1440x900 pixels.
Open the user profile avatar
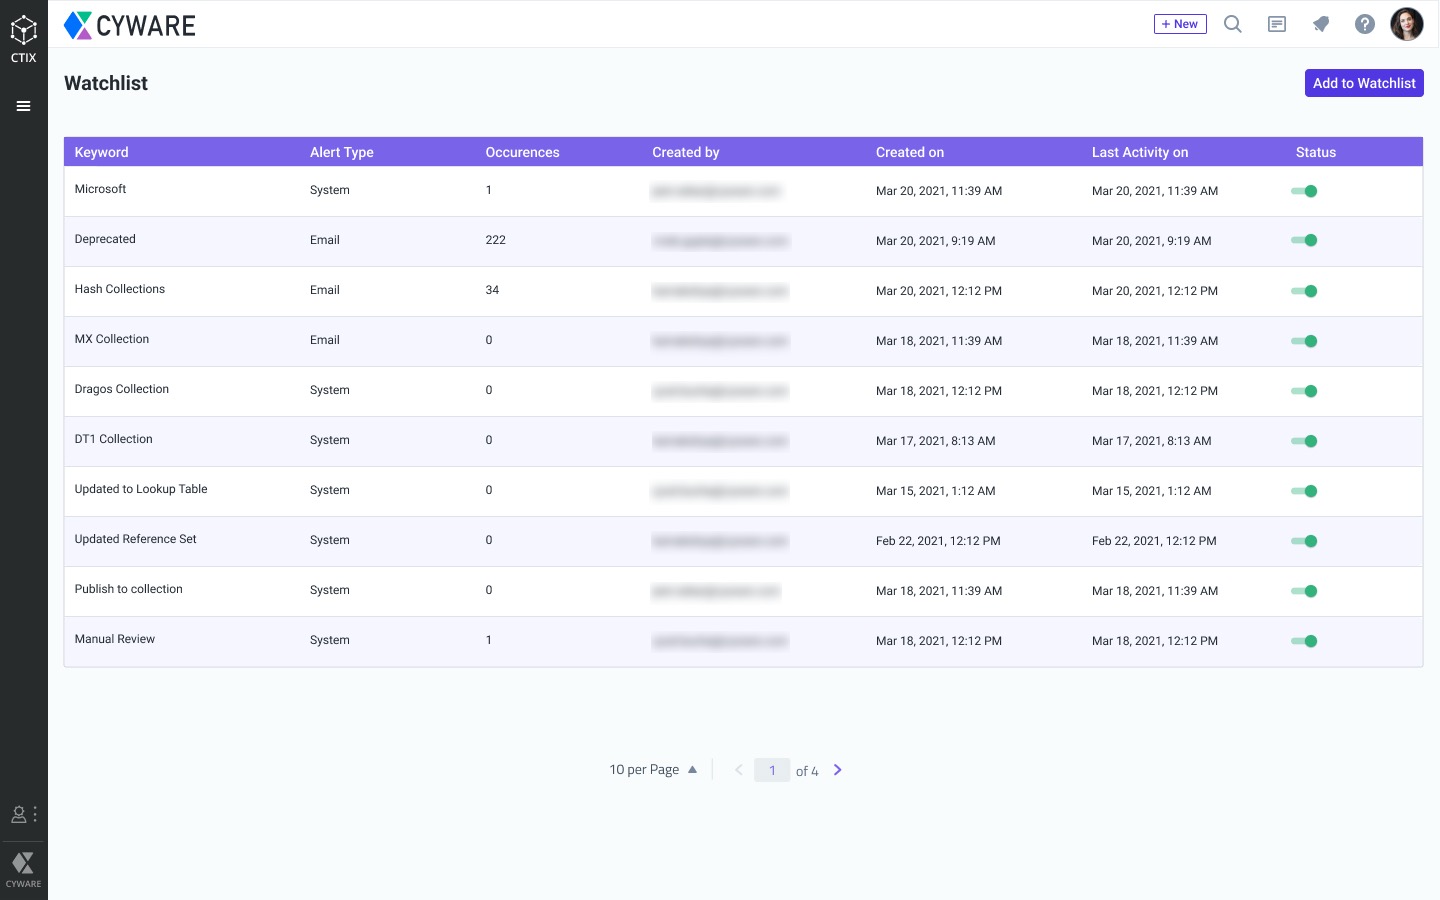(1407, 24)
